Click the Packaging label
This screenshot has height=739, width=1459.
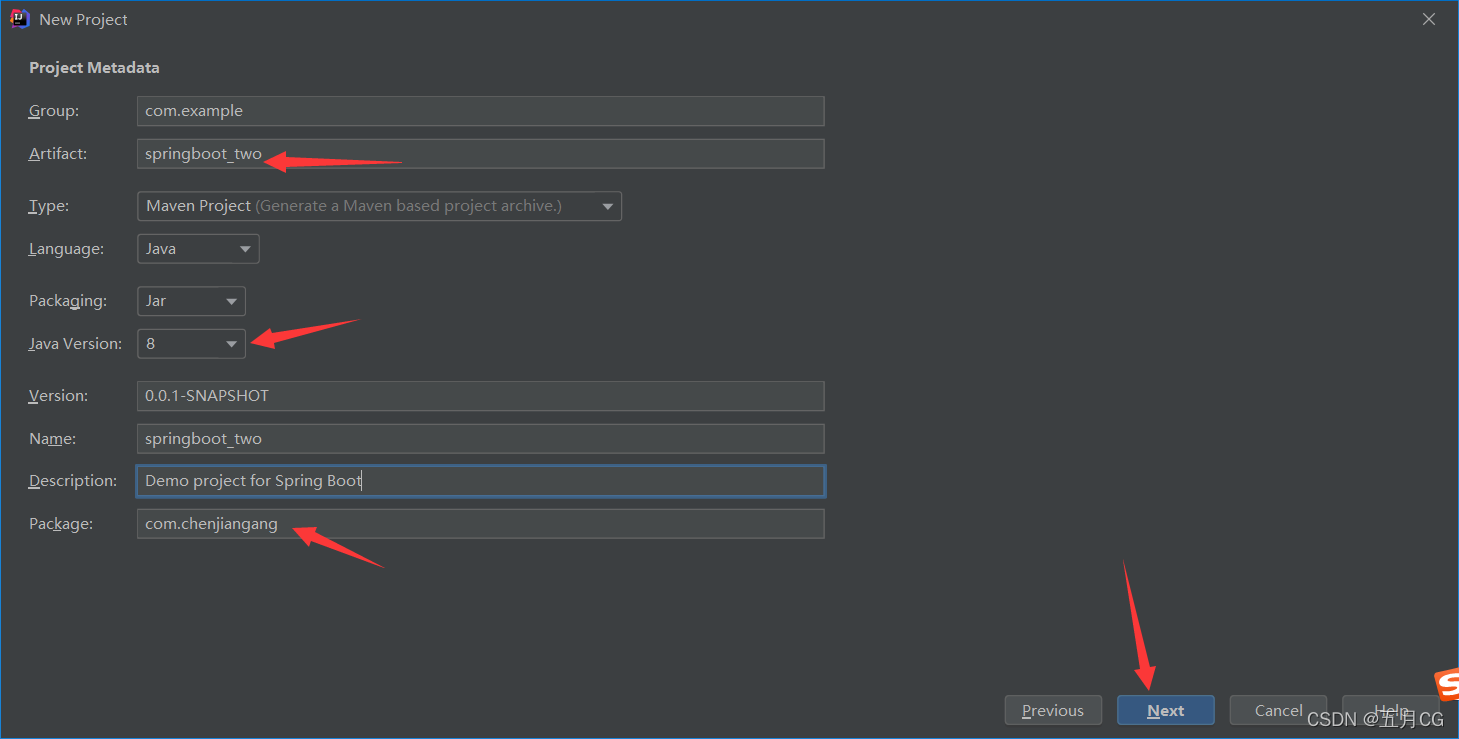[68, 301]
